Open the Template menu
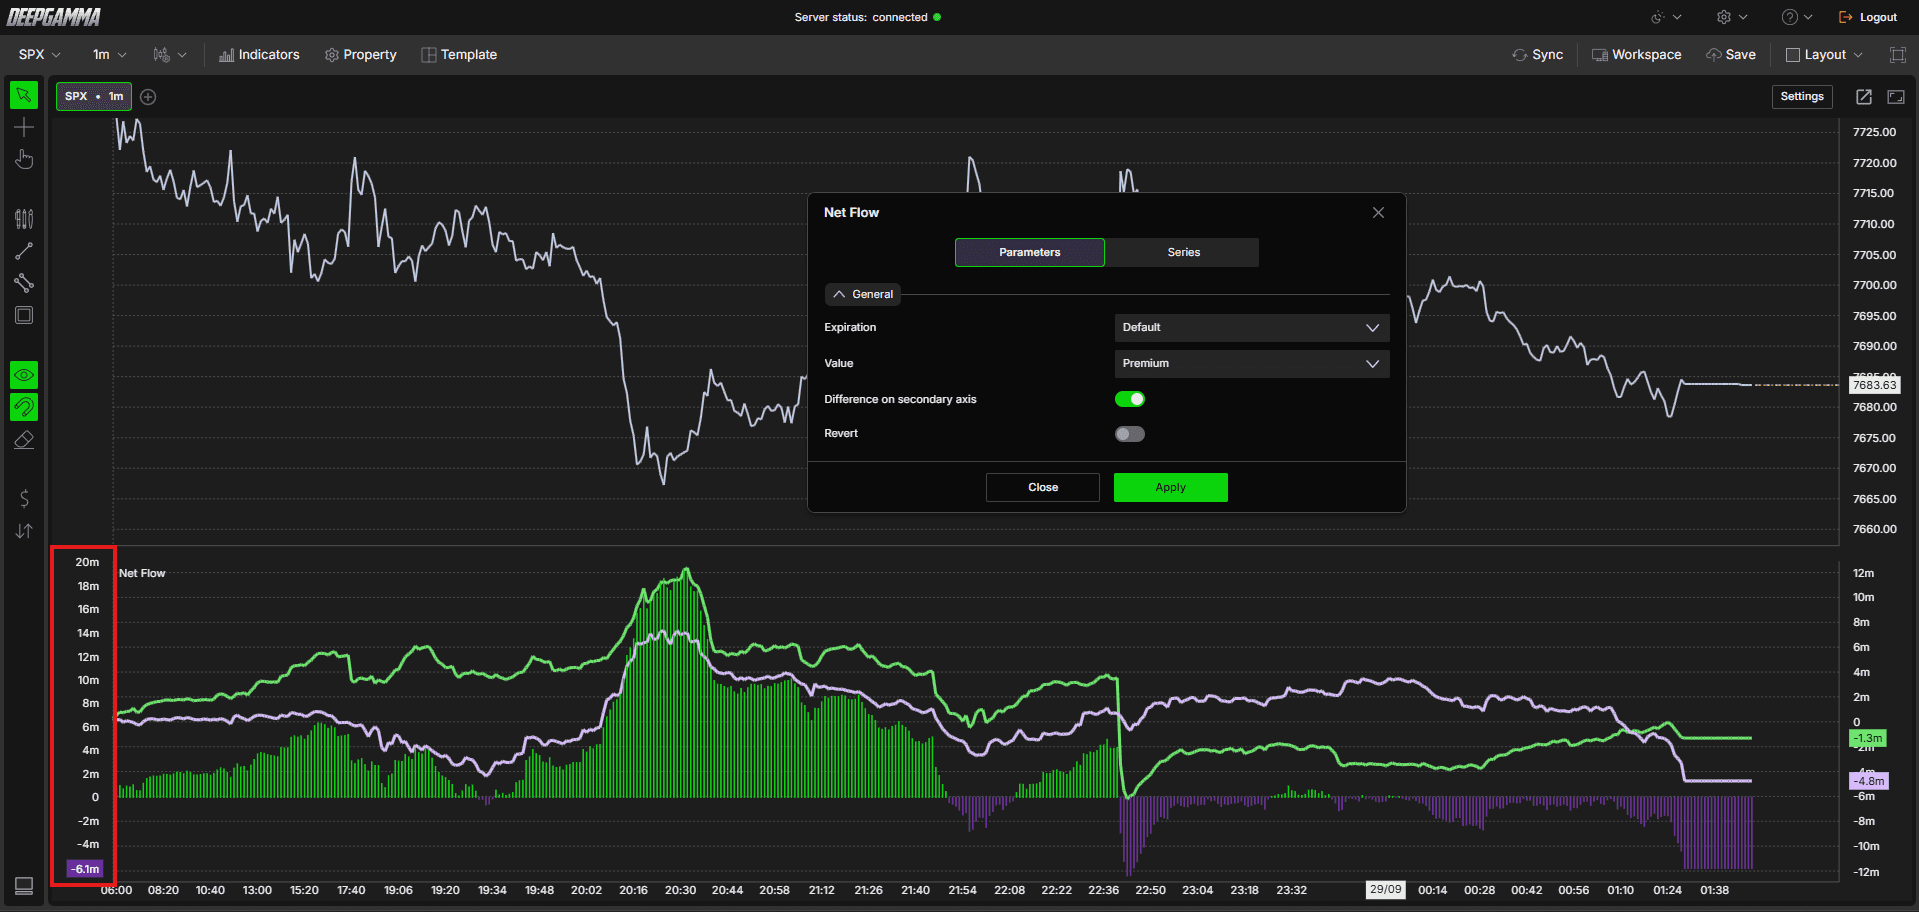The image size is (1919, 912). click(x=459, y=55)
